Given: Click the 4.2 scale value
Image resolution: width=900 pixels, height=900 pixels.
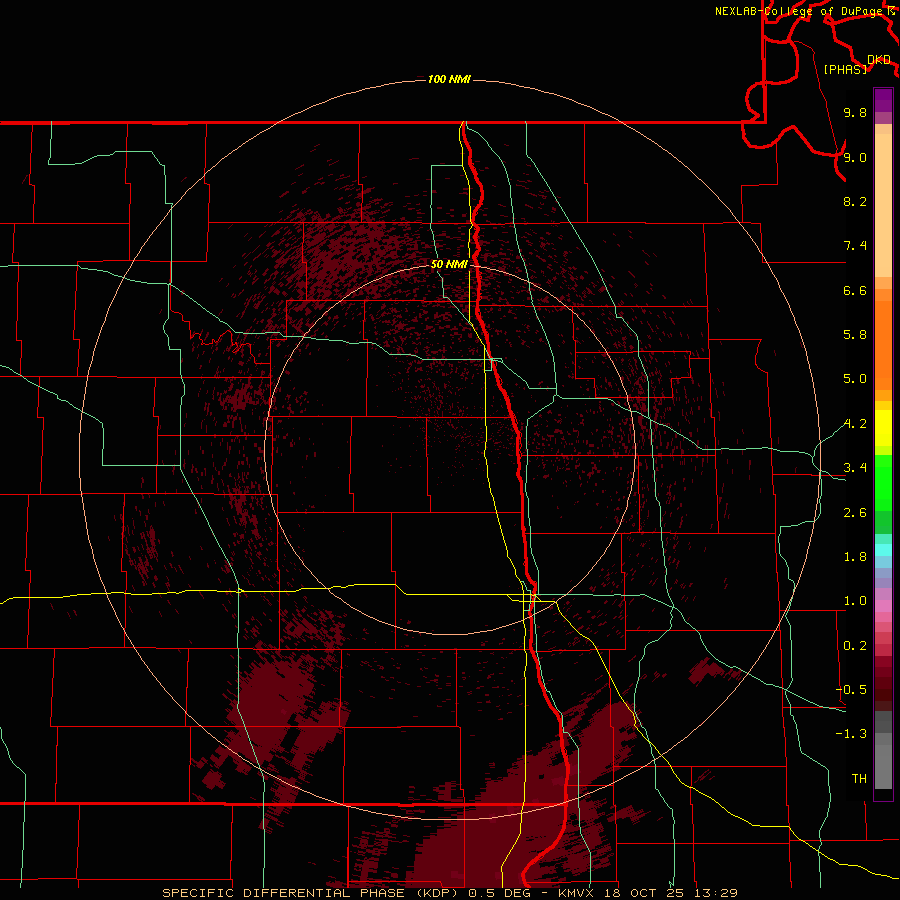Looking at the screenshot, I should 855,424.
